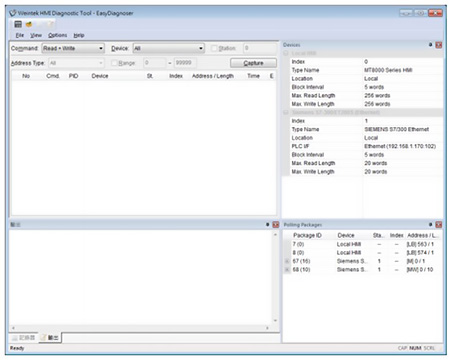Viewport: 450px width, 364px height.
Task: Click the output panel scroll left arrow
Action: point(13,328)
